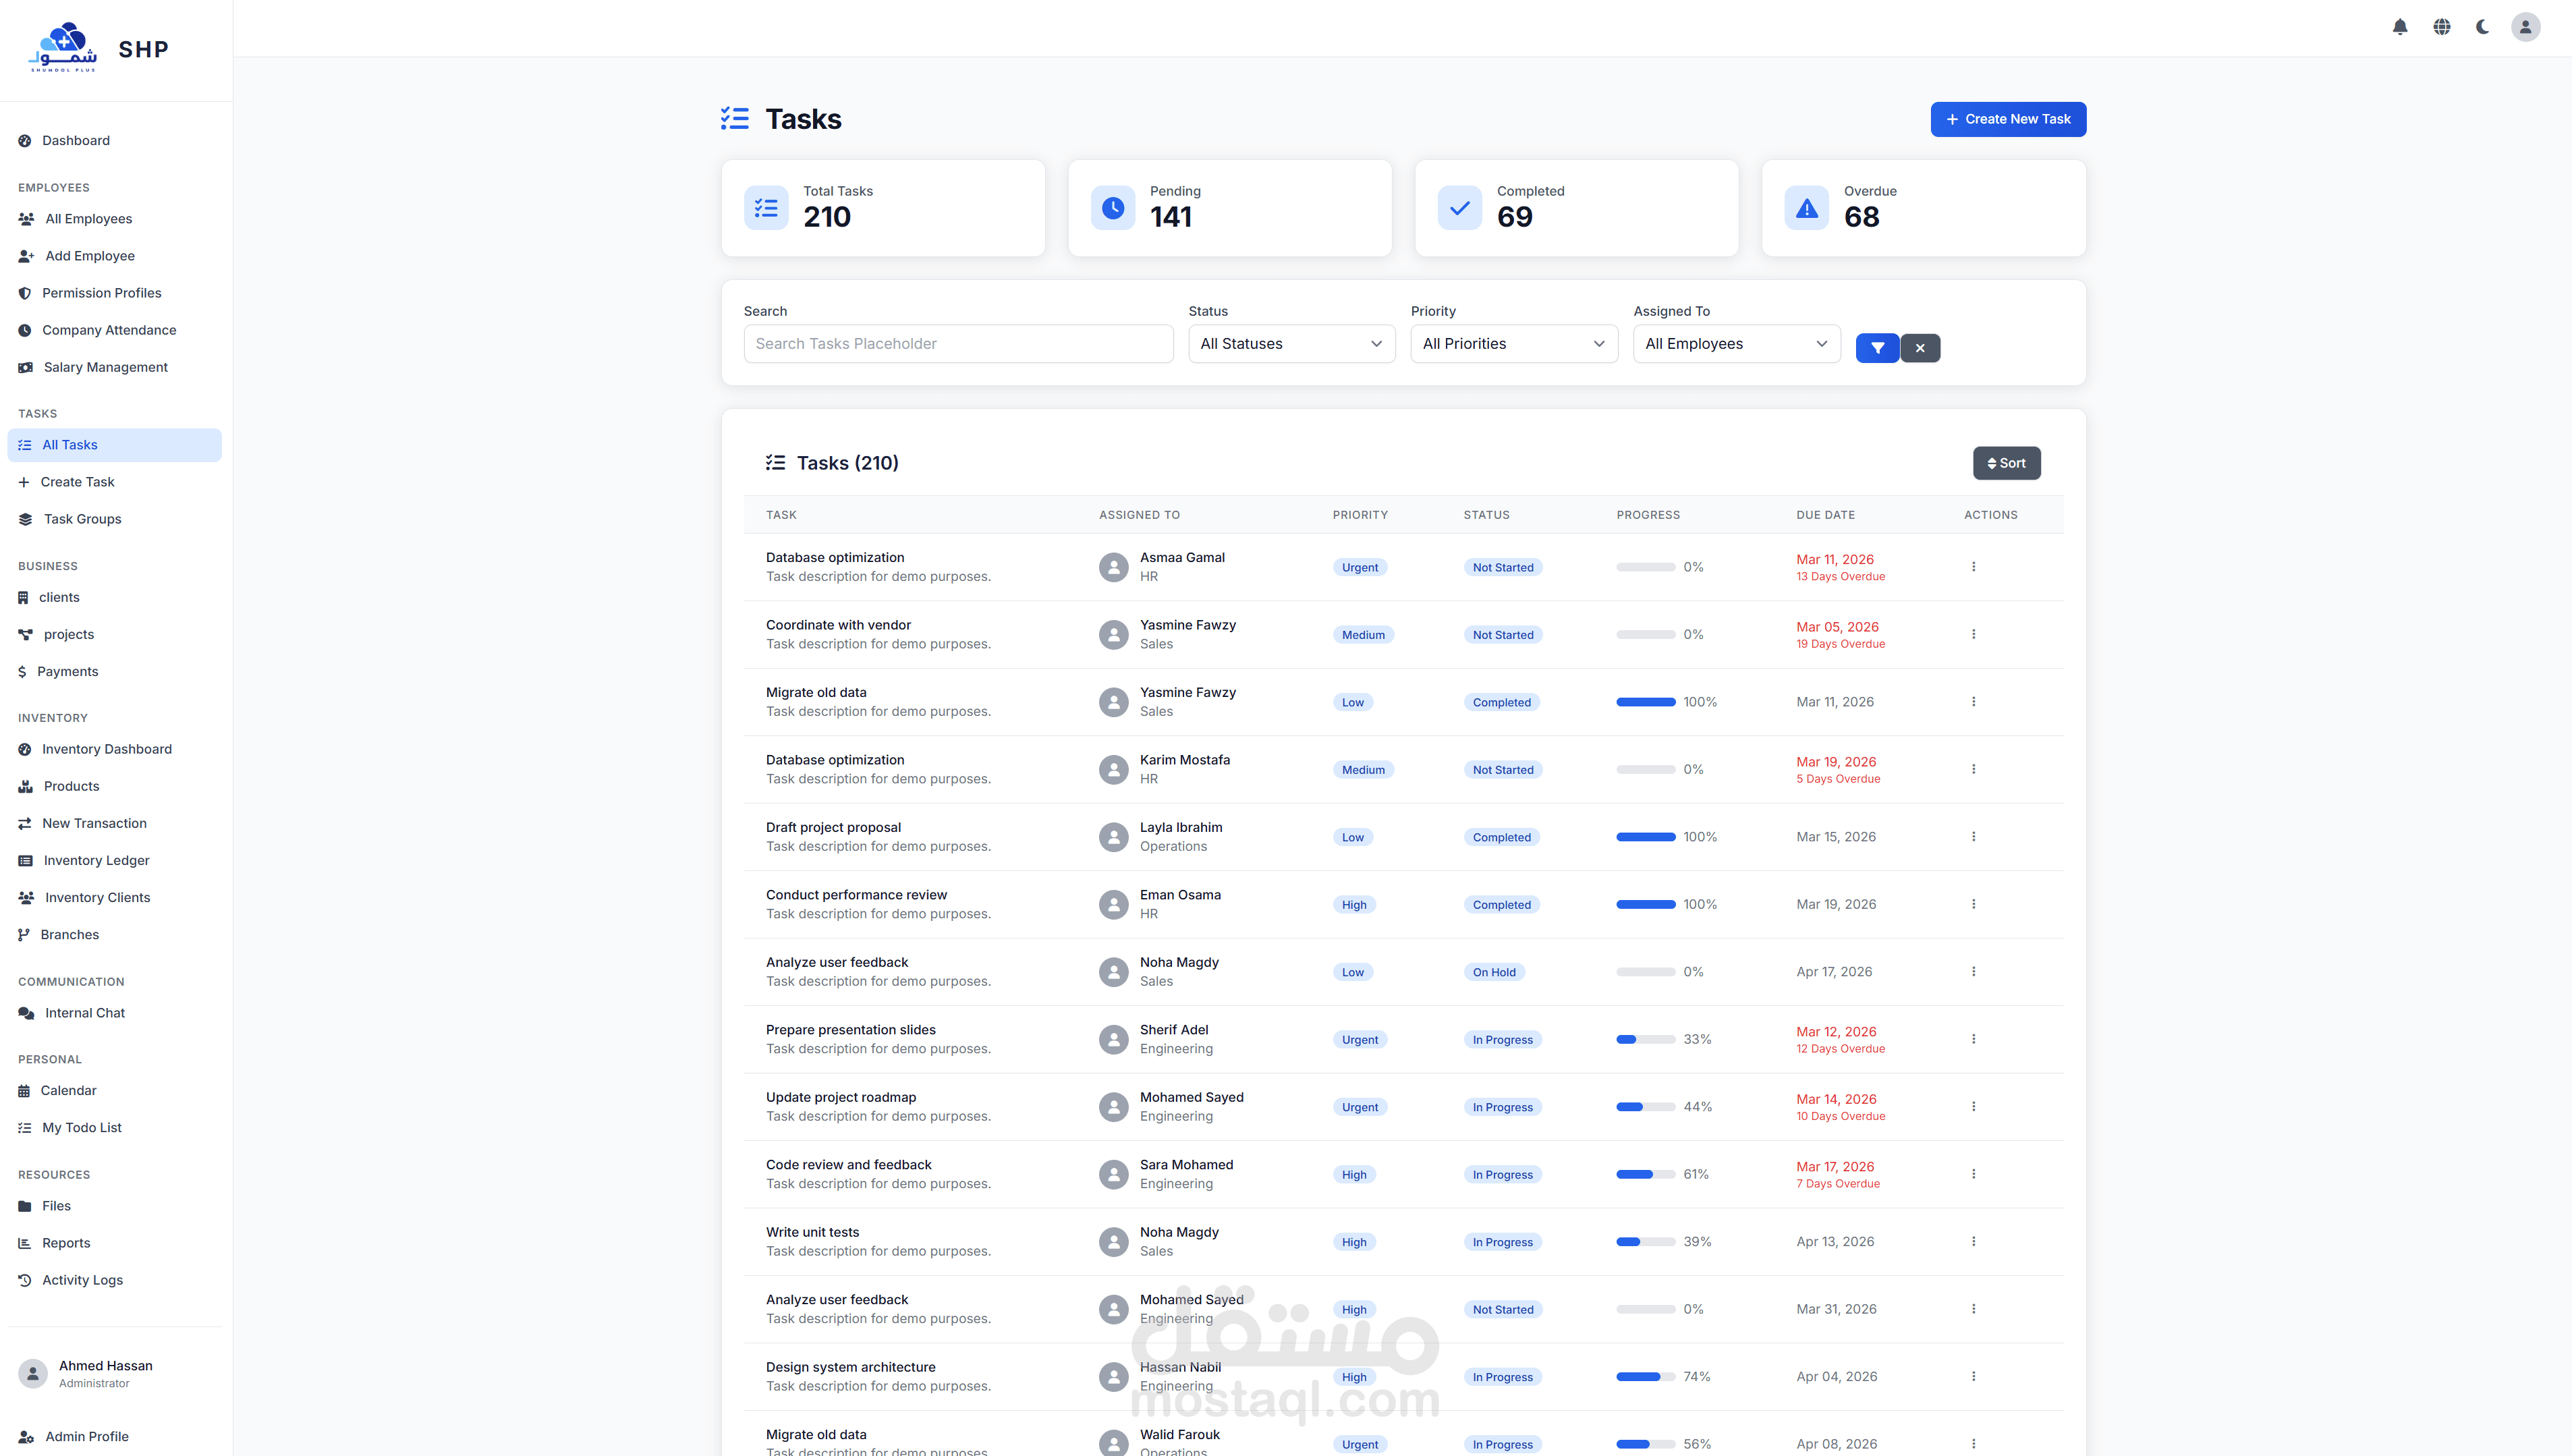Go to Task Groups in sidebar

pos(82,519)
